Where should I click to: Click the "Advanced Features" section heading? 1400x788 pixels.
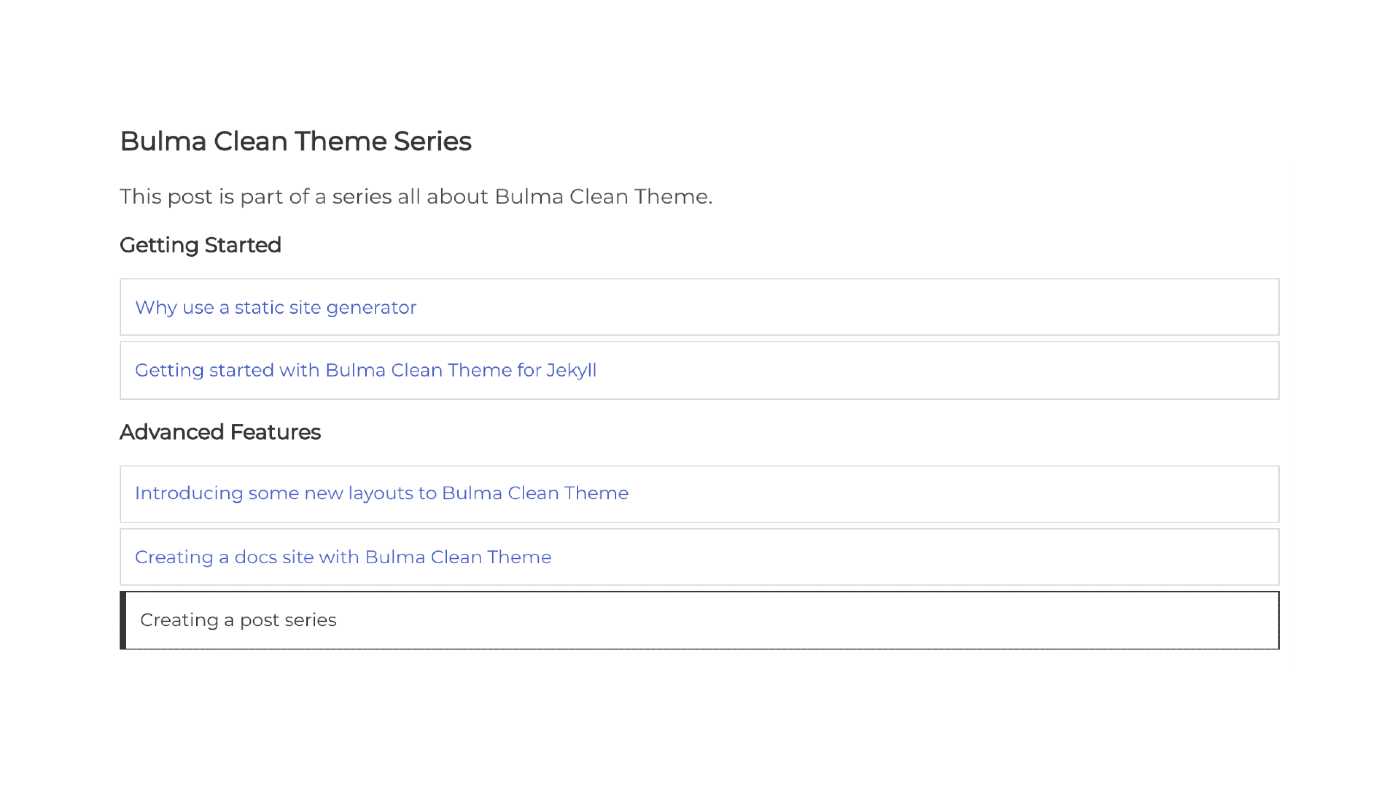pos(220,432)
